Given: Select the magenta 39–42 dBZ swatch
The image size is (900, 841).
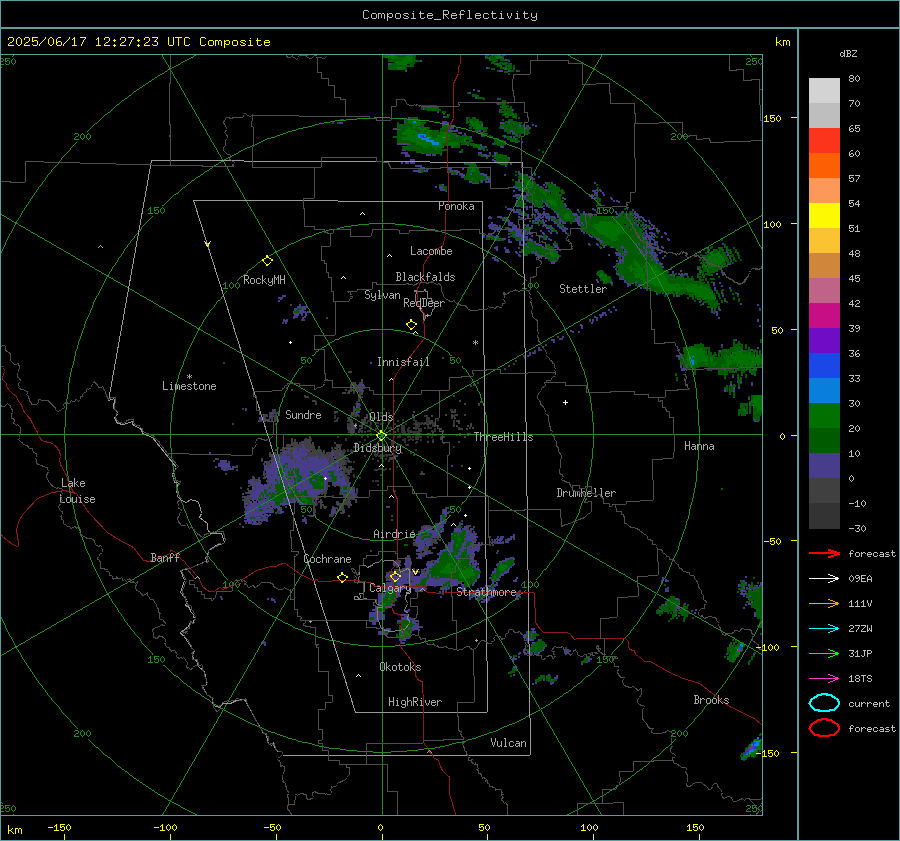Looking at the screenshot, I should 824,316.
